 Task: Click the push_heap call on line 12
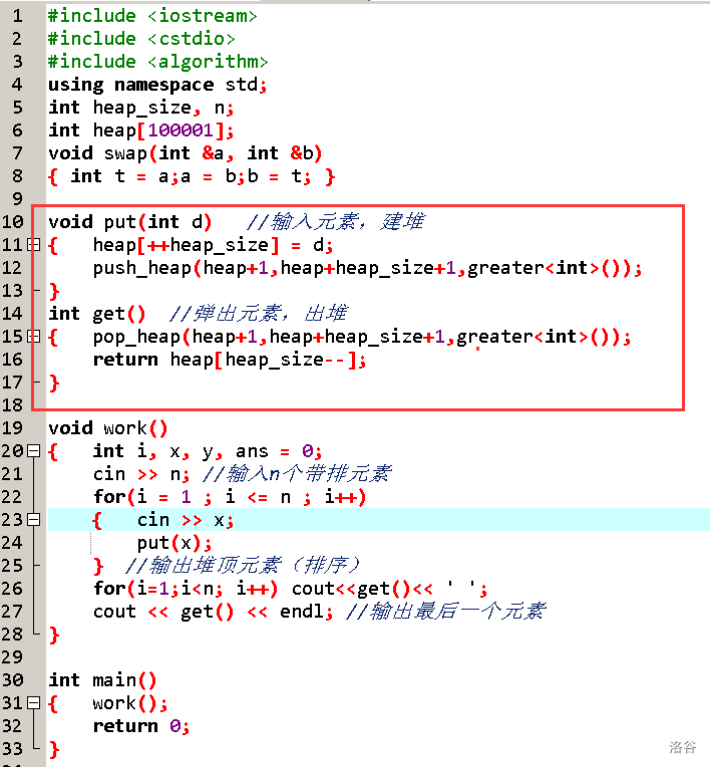tap(367, 268)
